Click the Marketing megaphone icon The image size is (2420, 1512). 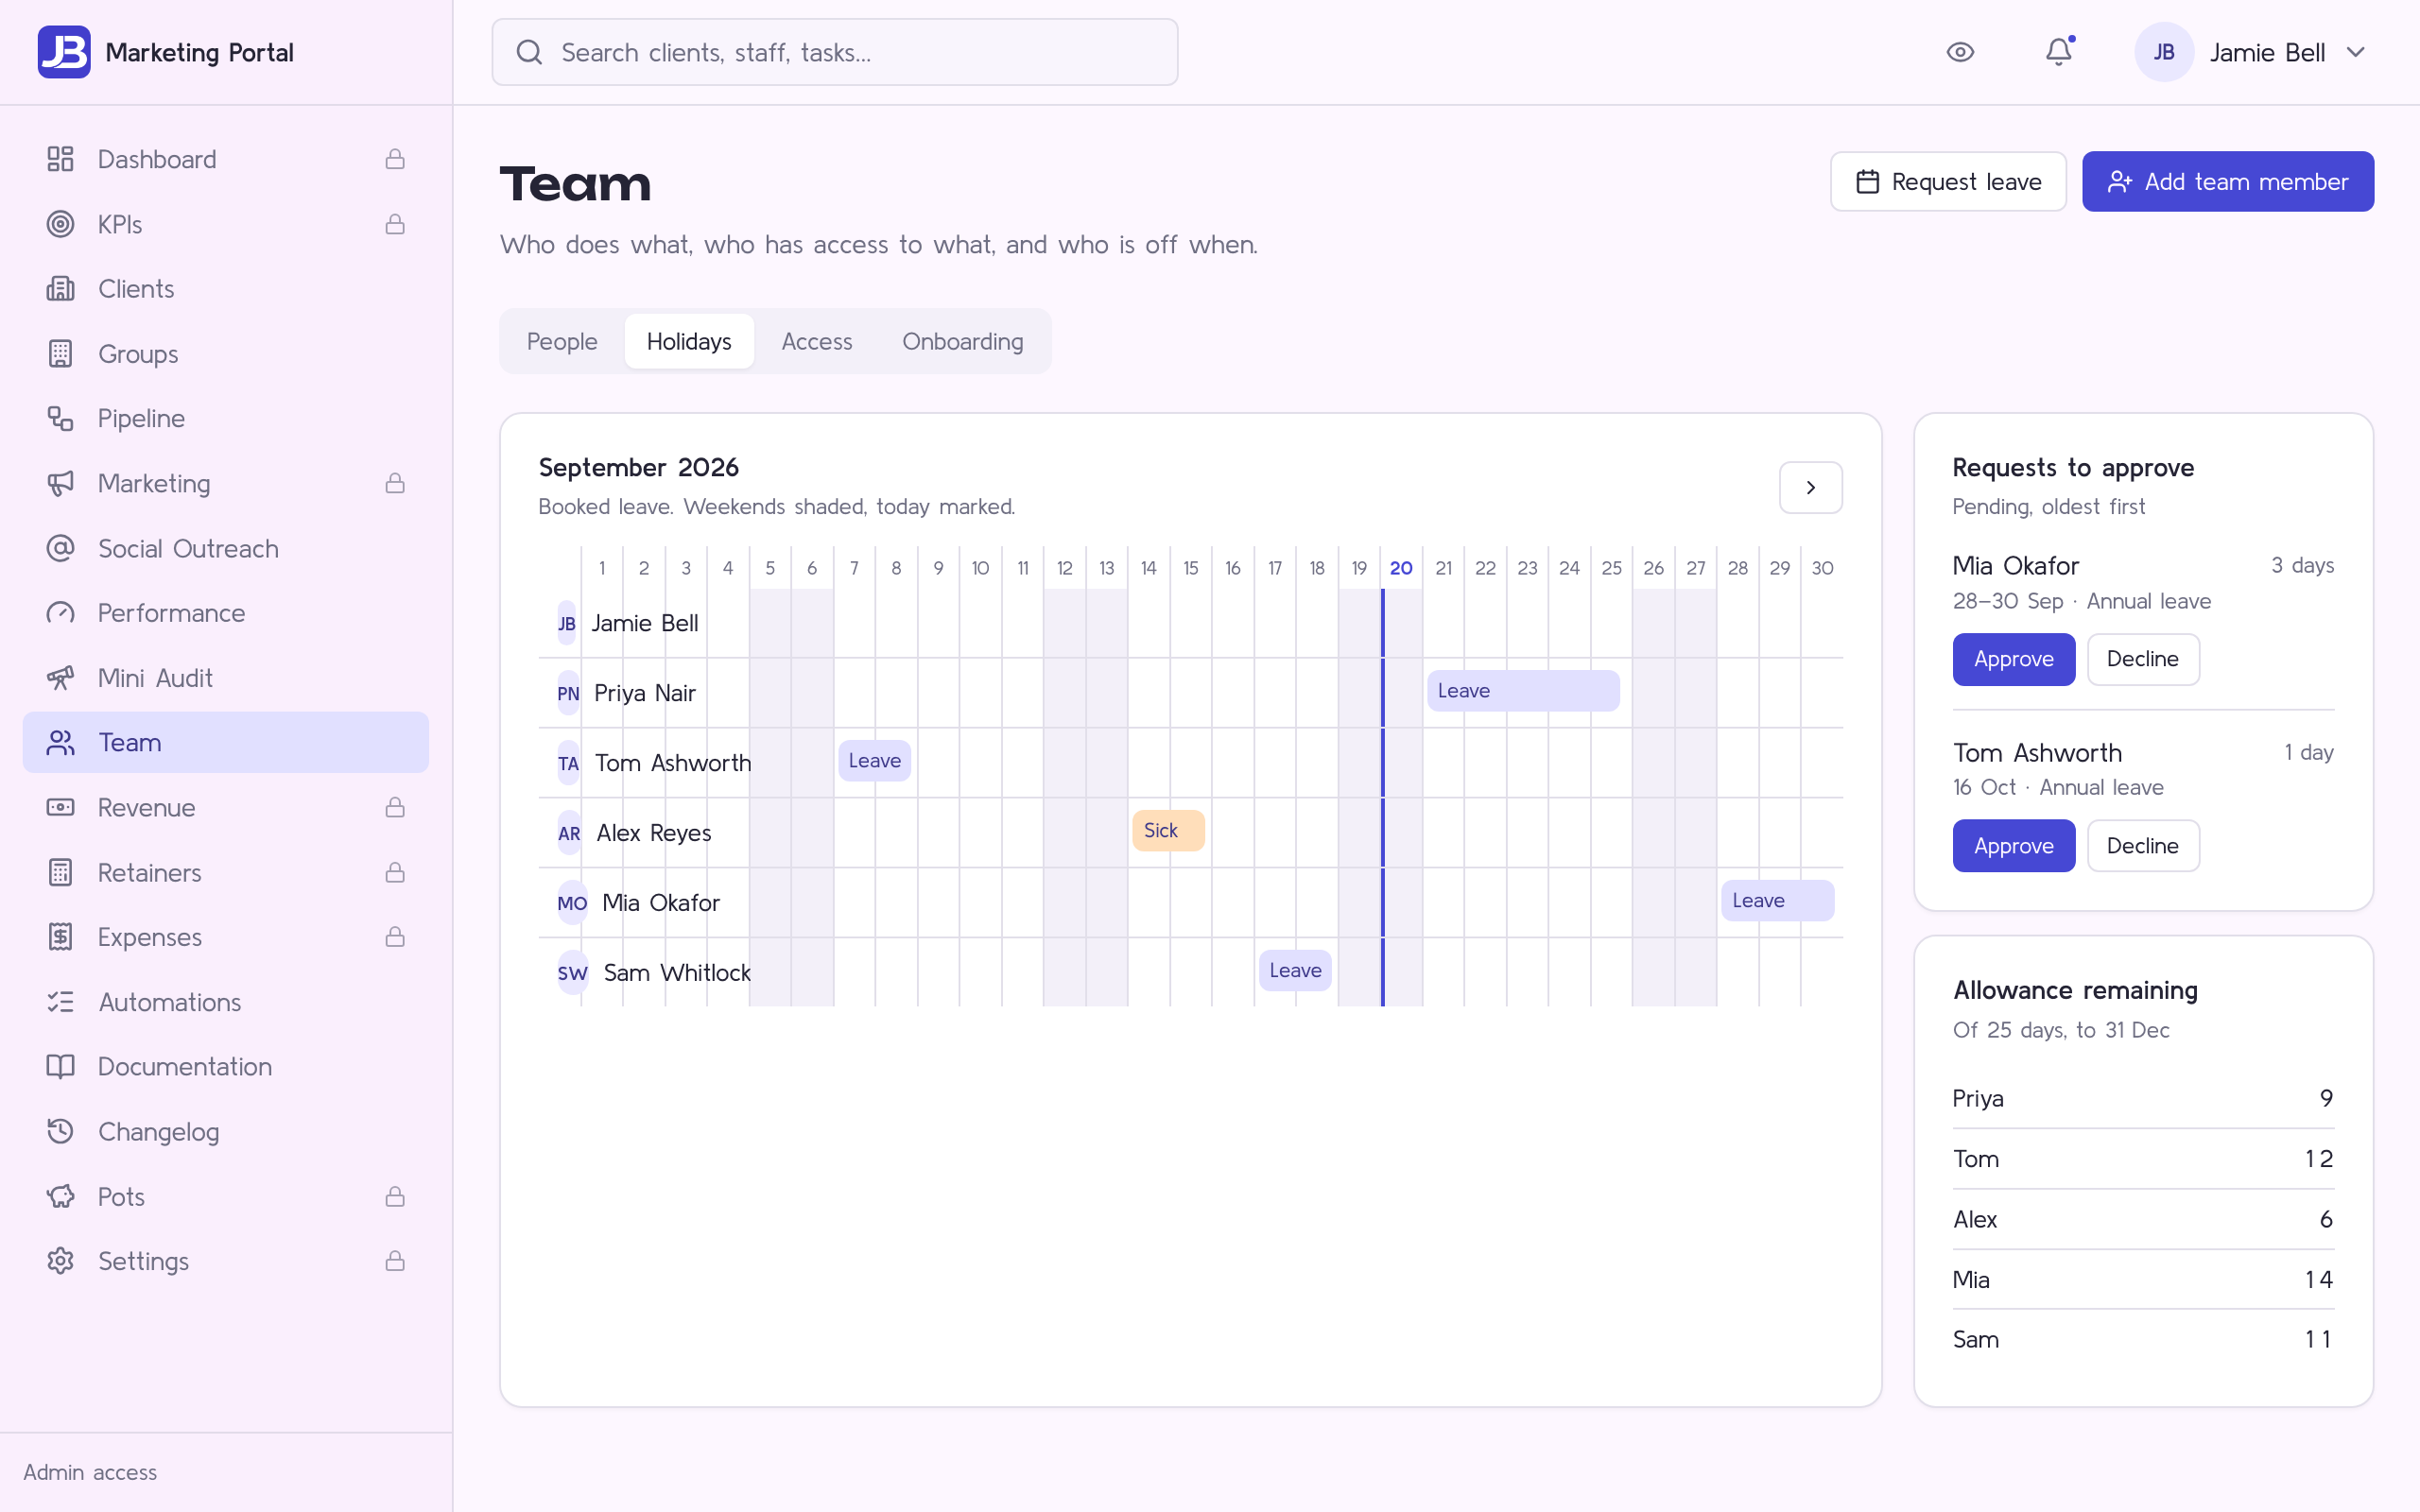[x=60, y=483]
